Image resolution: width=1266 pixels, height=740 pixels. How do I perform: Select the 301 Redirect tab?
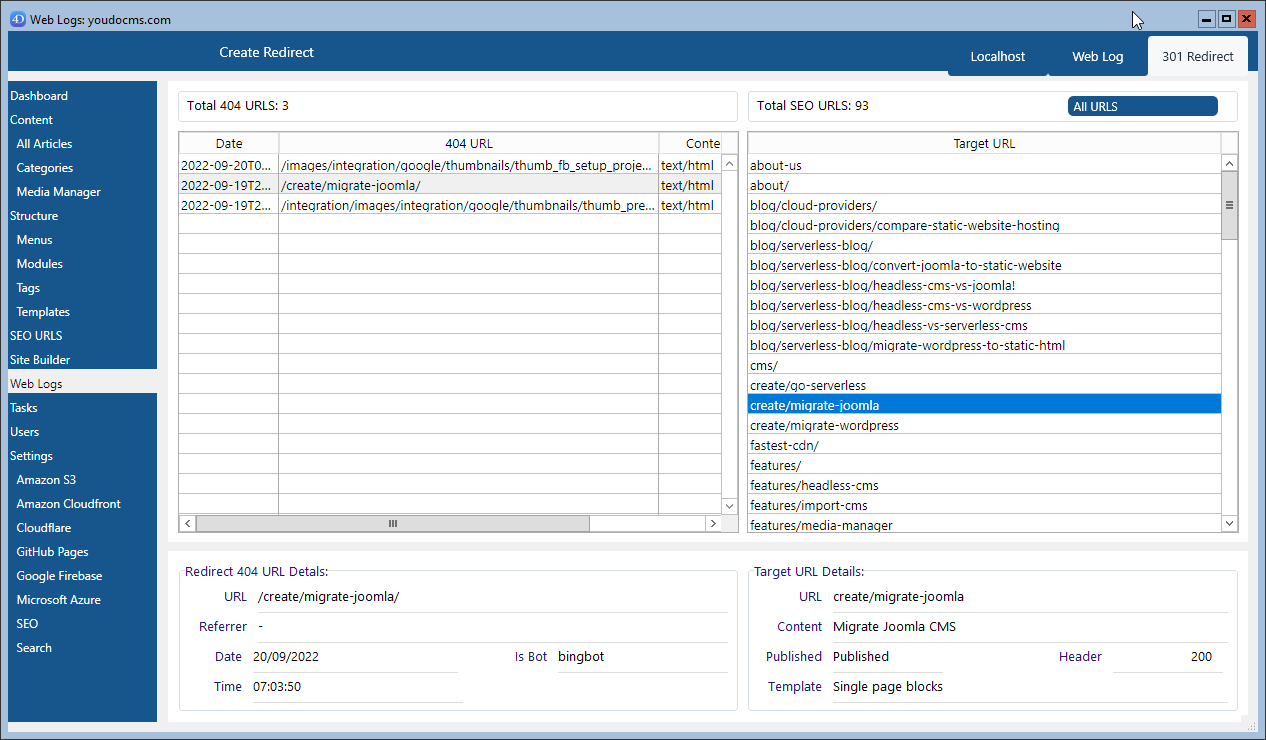pos(1197,56)
